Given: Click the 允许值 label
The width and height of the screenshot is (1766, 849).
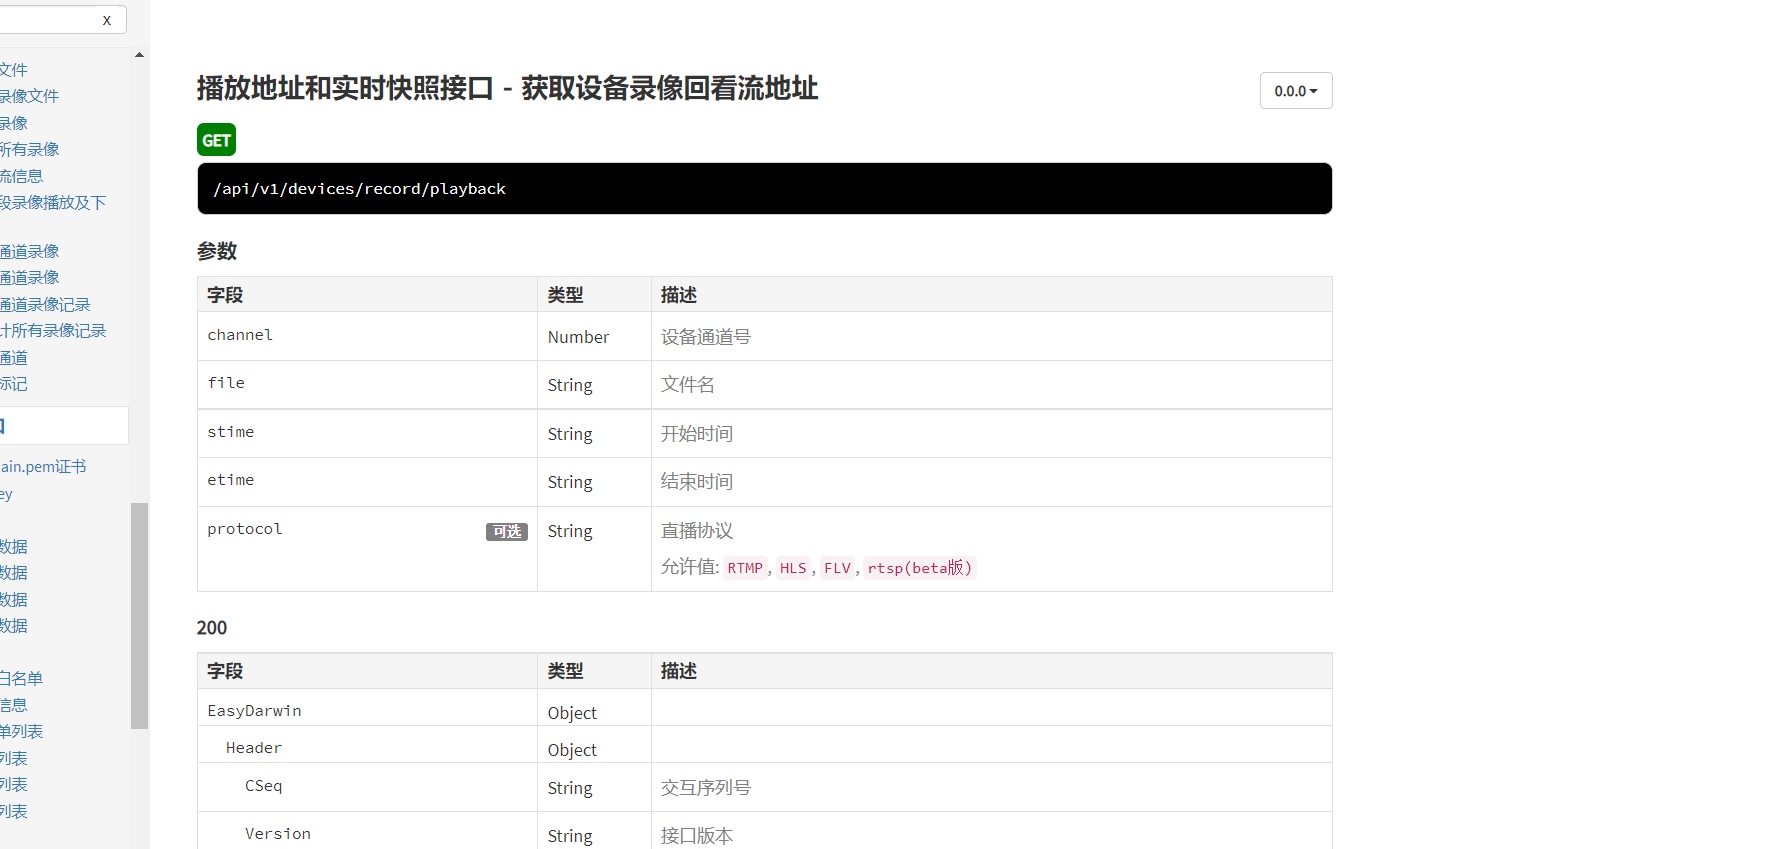Looking at the screenshot, I should point(689,567).
